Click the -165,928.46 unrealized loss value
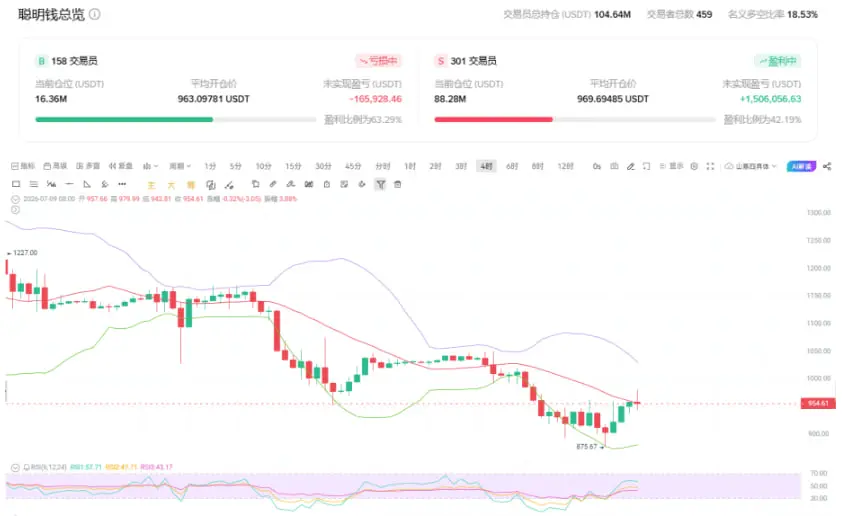The height and width of the screenshot is (516, 842). [375, 99]
